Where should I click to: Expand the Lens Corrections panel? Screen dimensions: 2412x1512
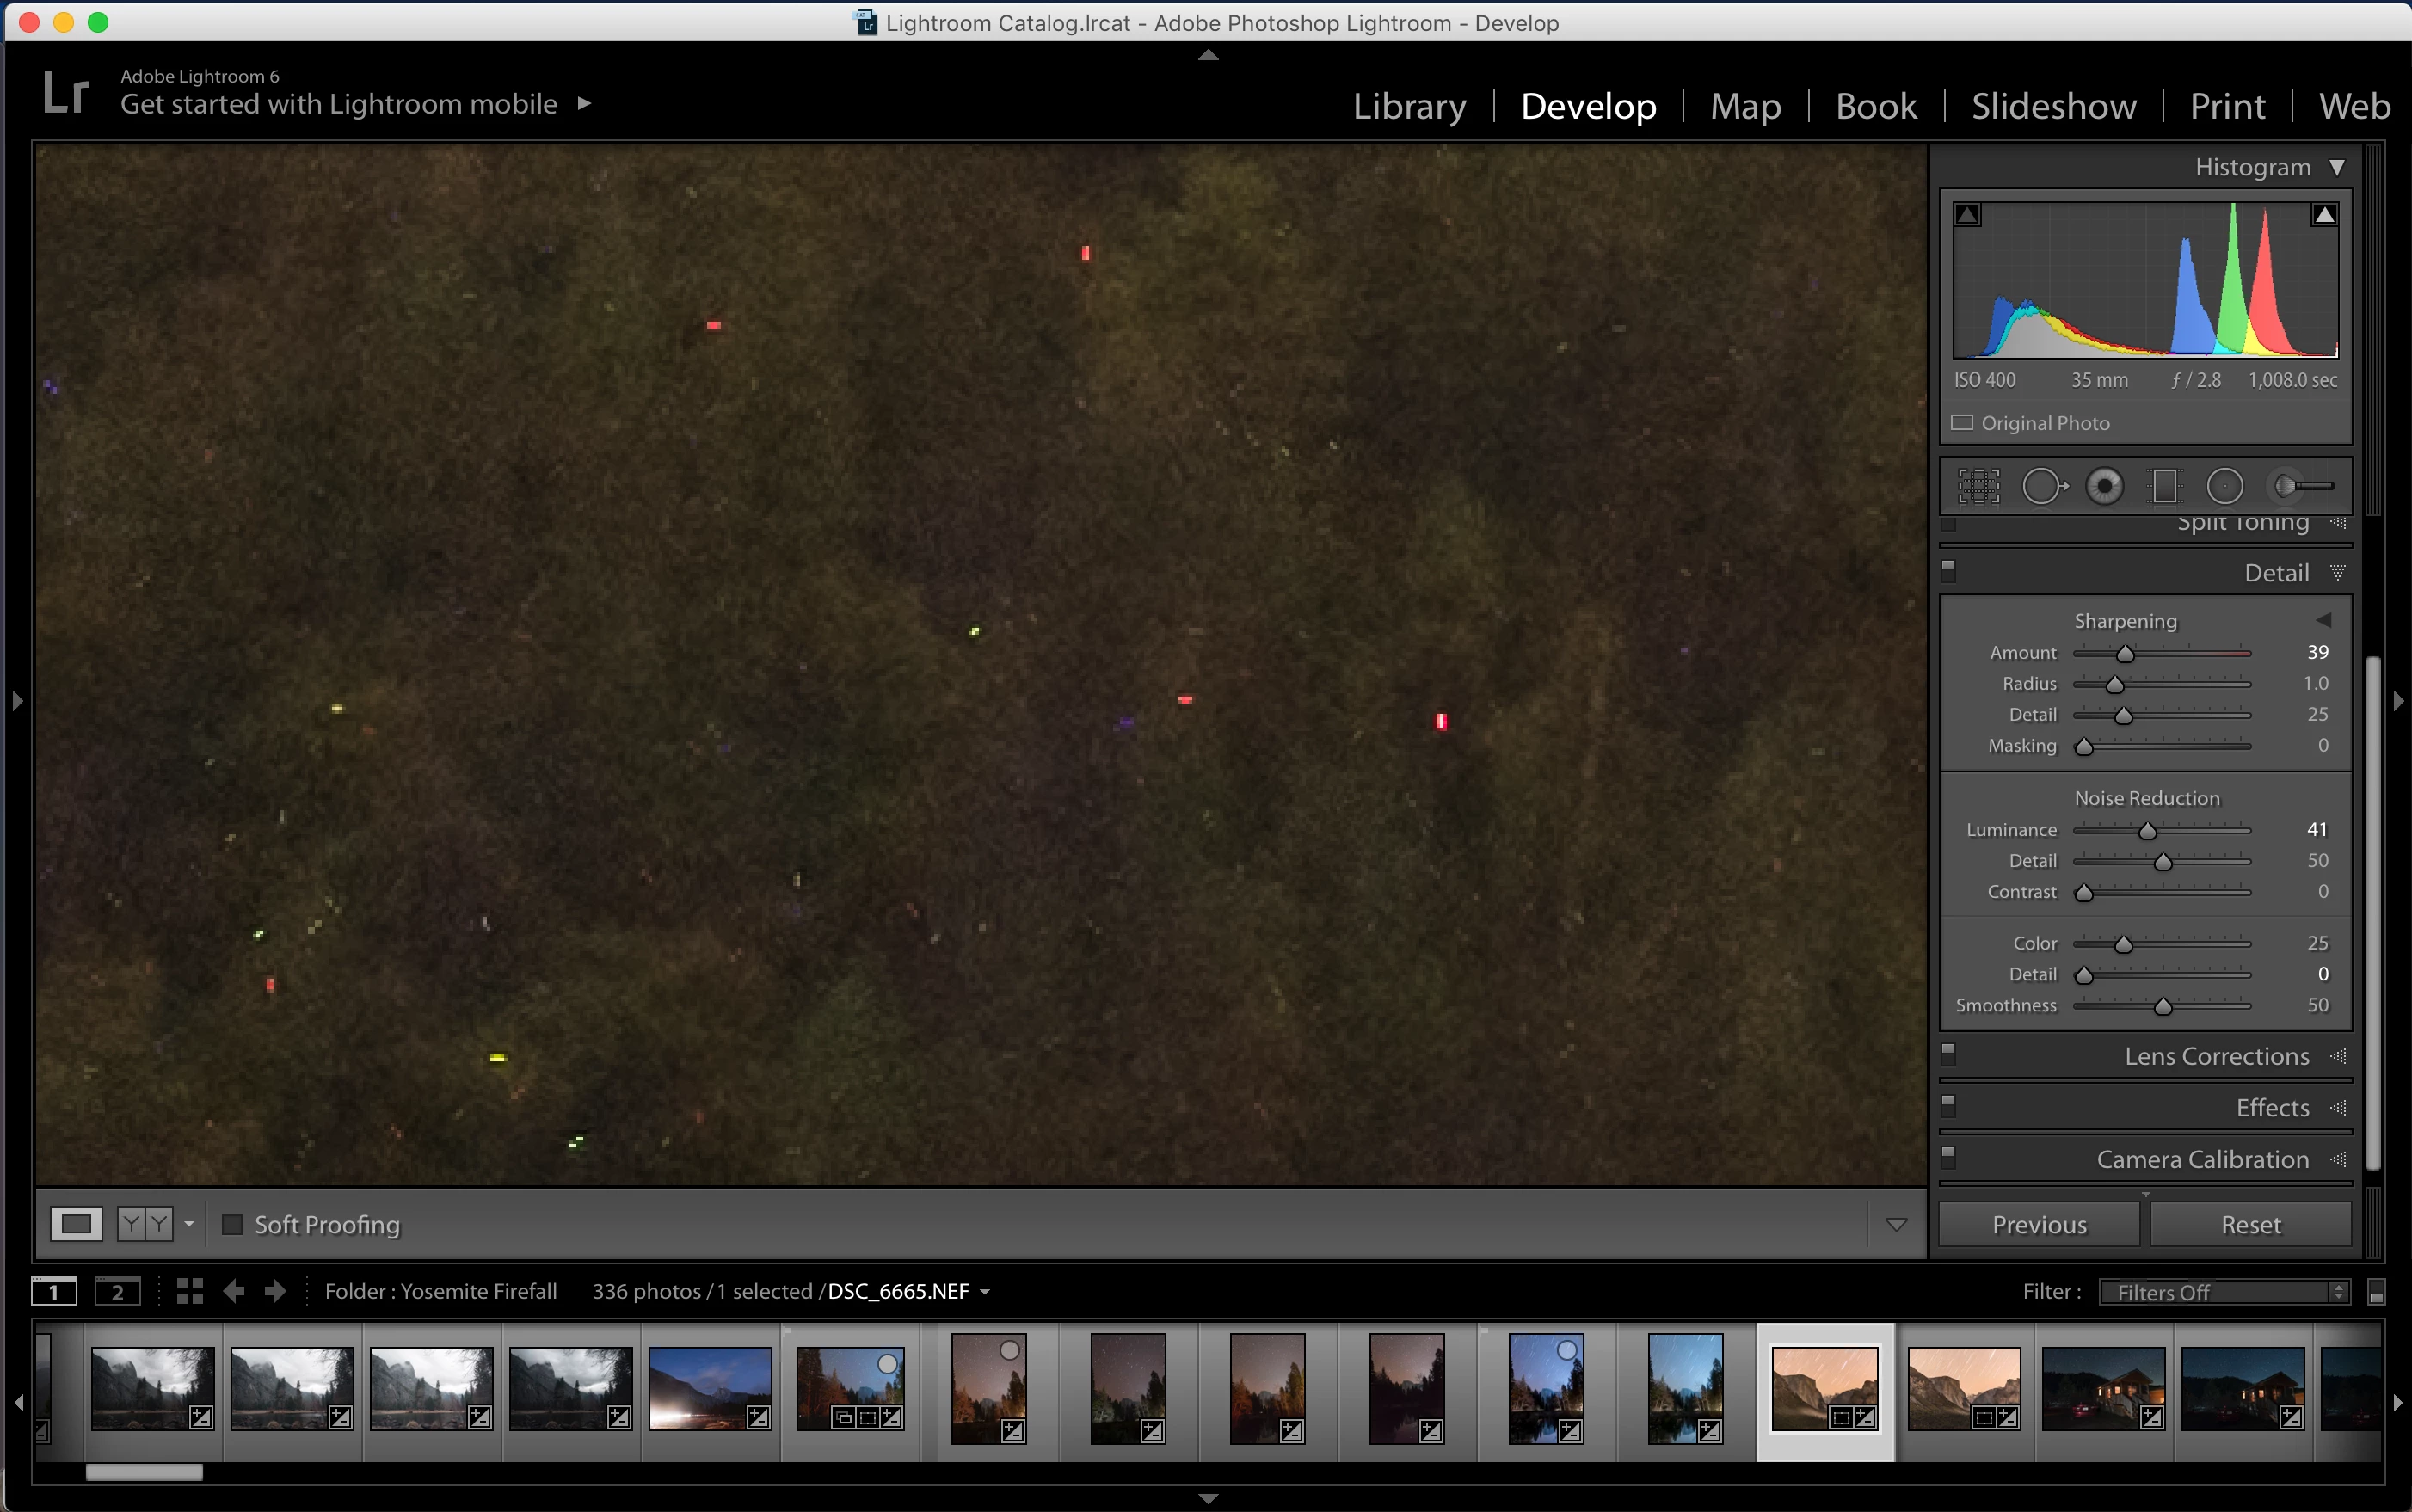[2216, 1056]
